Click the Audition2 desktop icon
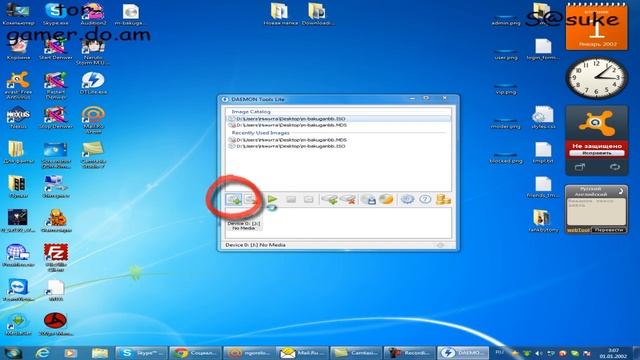The width and height of the screenshot is (640, 360). click(x=93, y=14)
